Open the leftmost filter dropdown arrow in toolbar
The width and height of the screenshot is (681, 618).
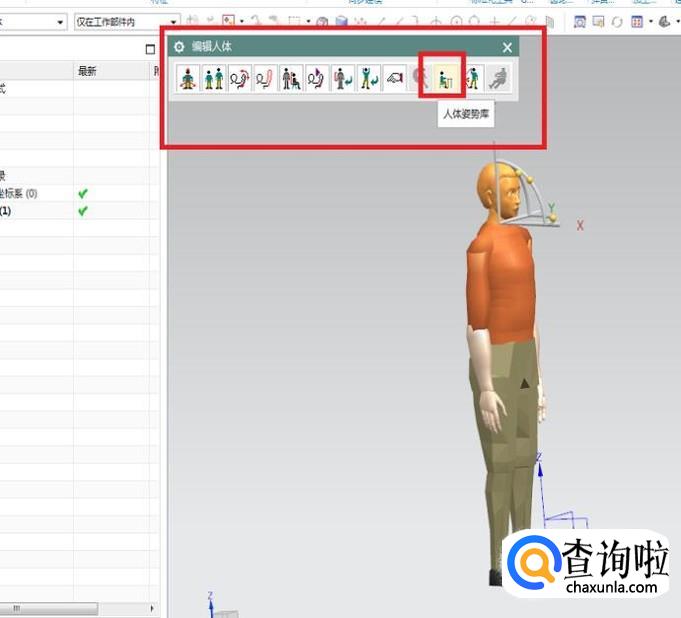pos(61,21)
